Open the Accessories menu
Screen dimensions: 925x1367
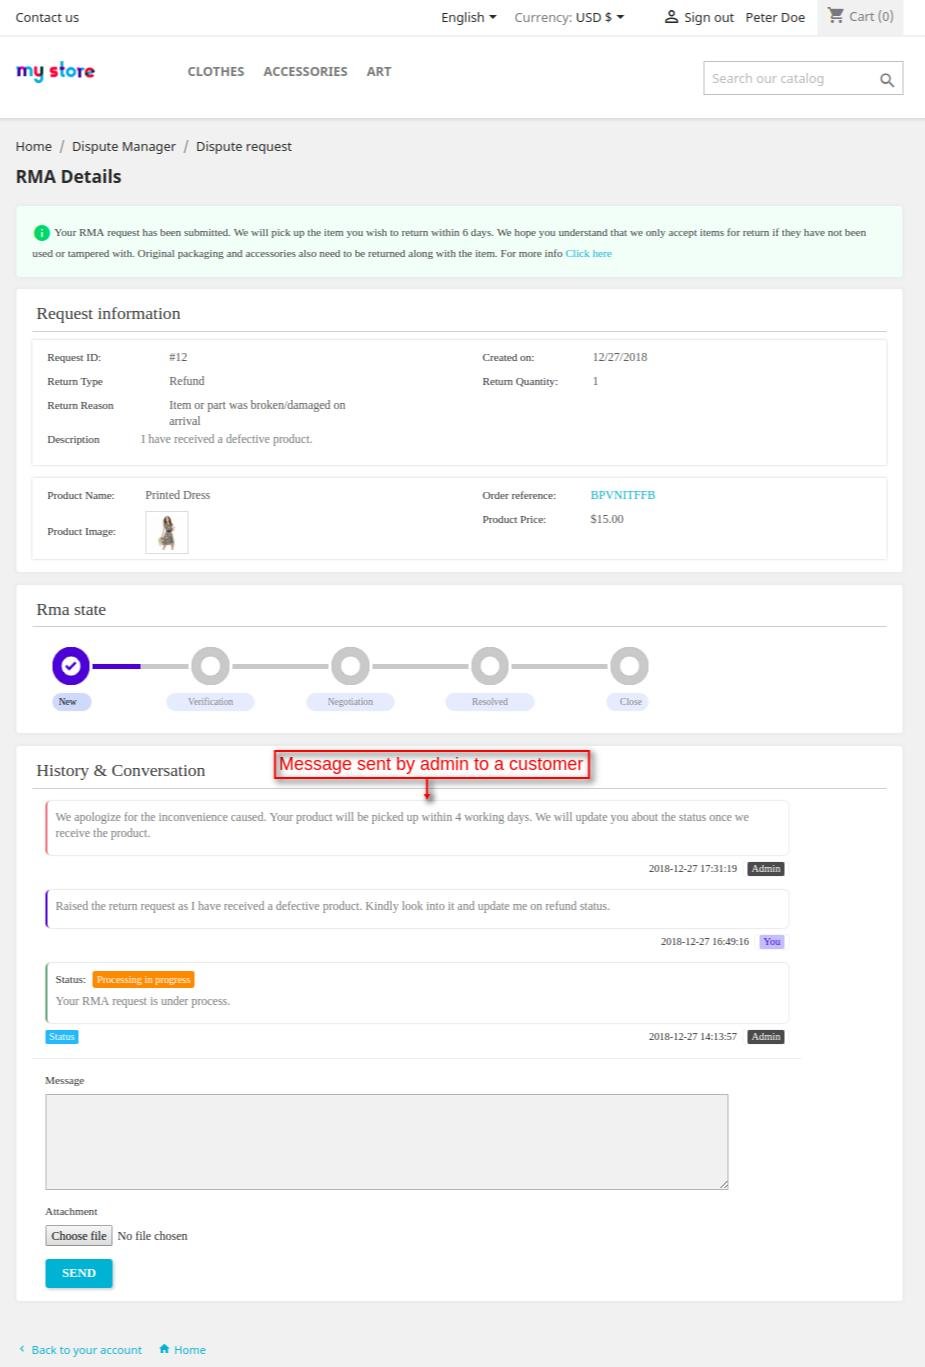[305, 72]
